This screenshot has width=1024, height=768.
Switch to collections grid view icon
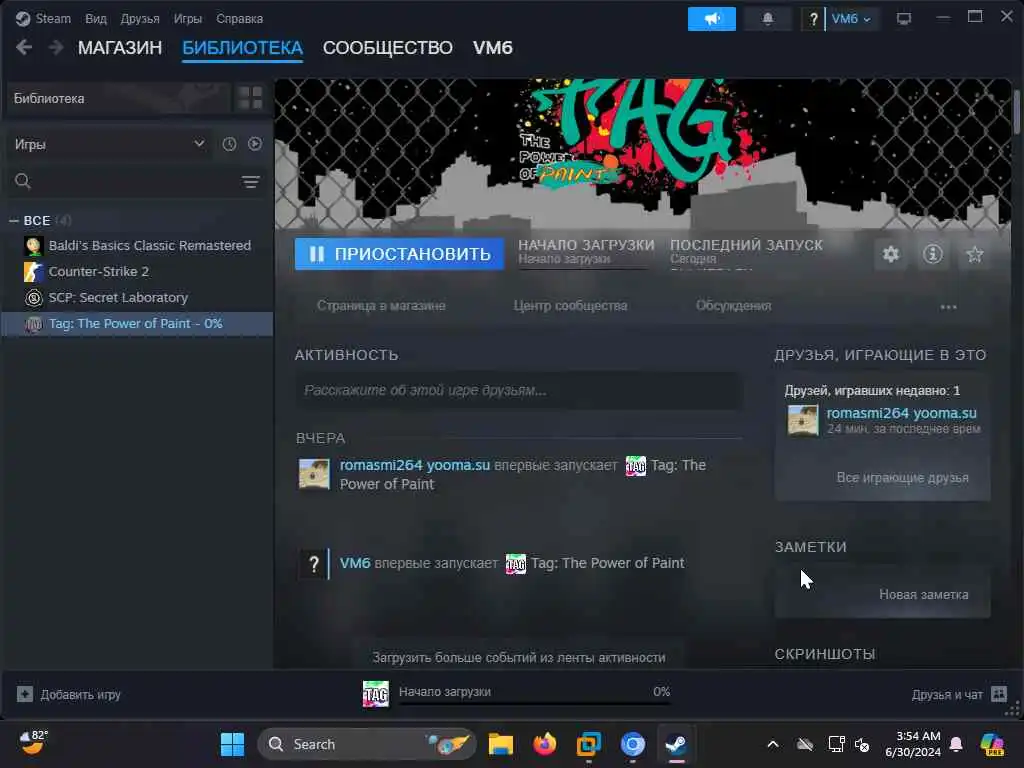(x=250, y=98)
